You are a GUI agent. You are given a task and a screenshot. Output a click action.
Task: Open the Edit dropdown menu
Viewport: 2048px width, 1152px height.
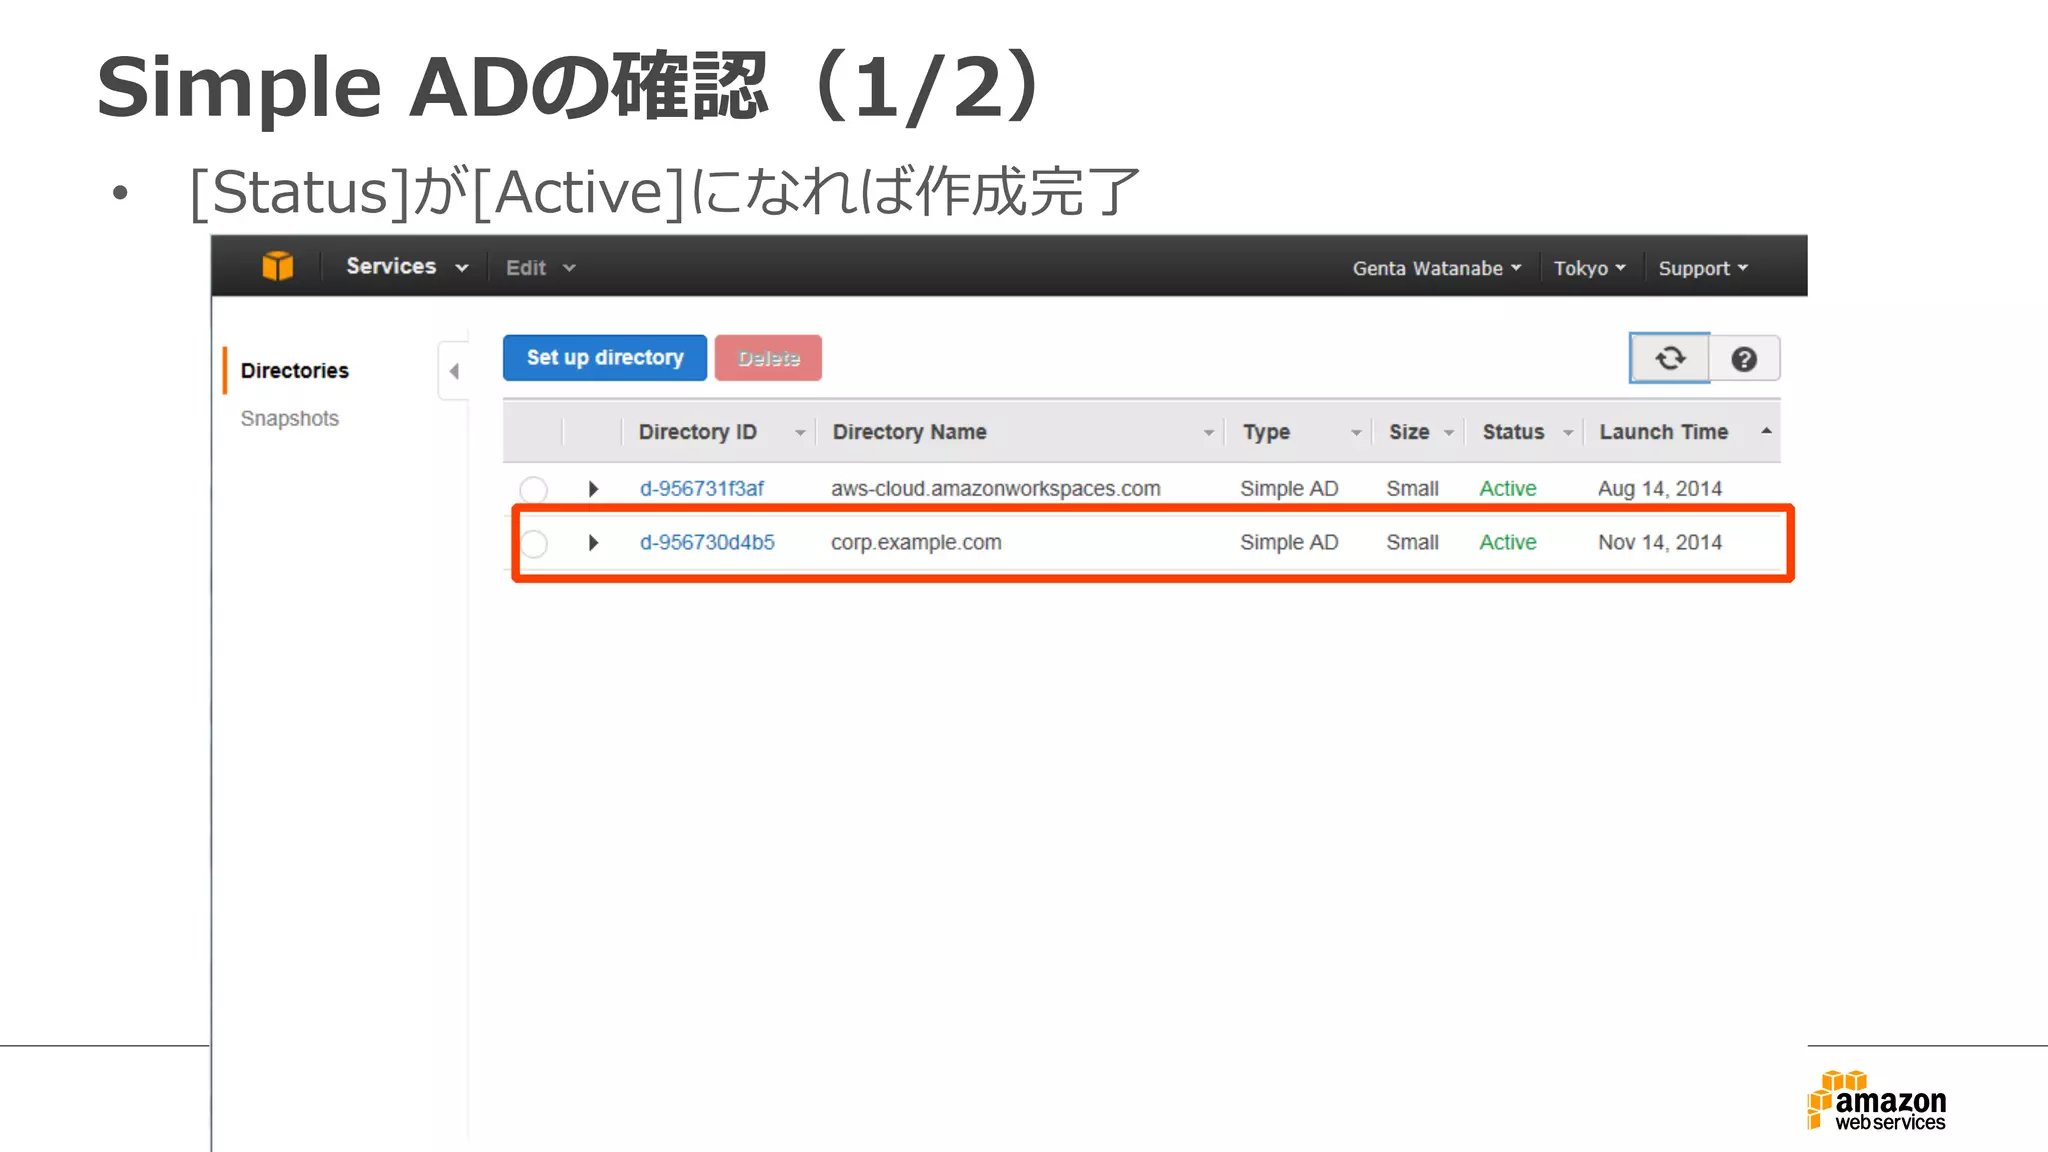pos(540,268)
